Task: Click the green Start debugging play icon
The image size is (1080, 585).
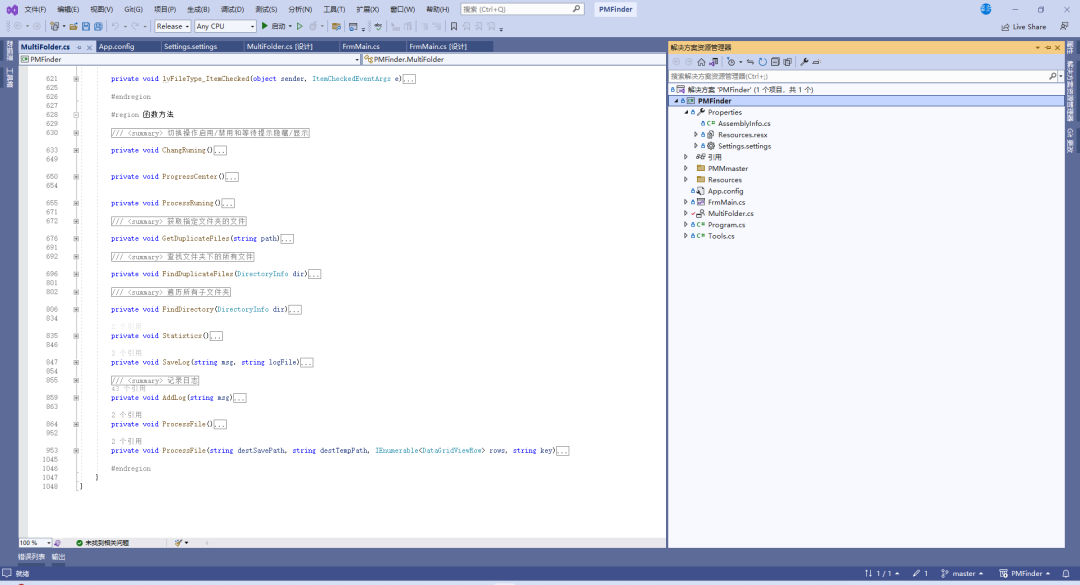Action: (264, 26)
